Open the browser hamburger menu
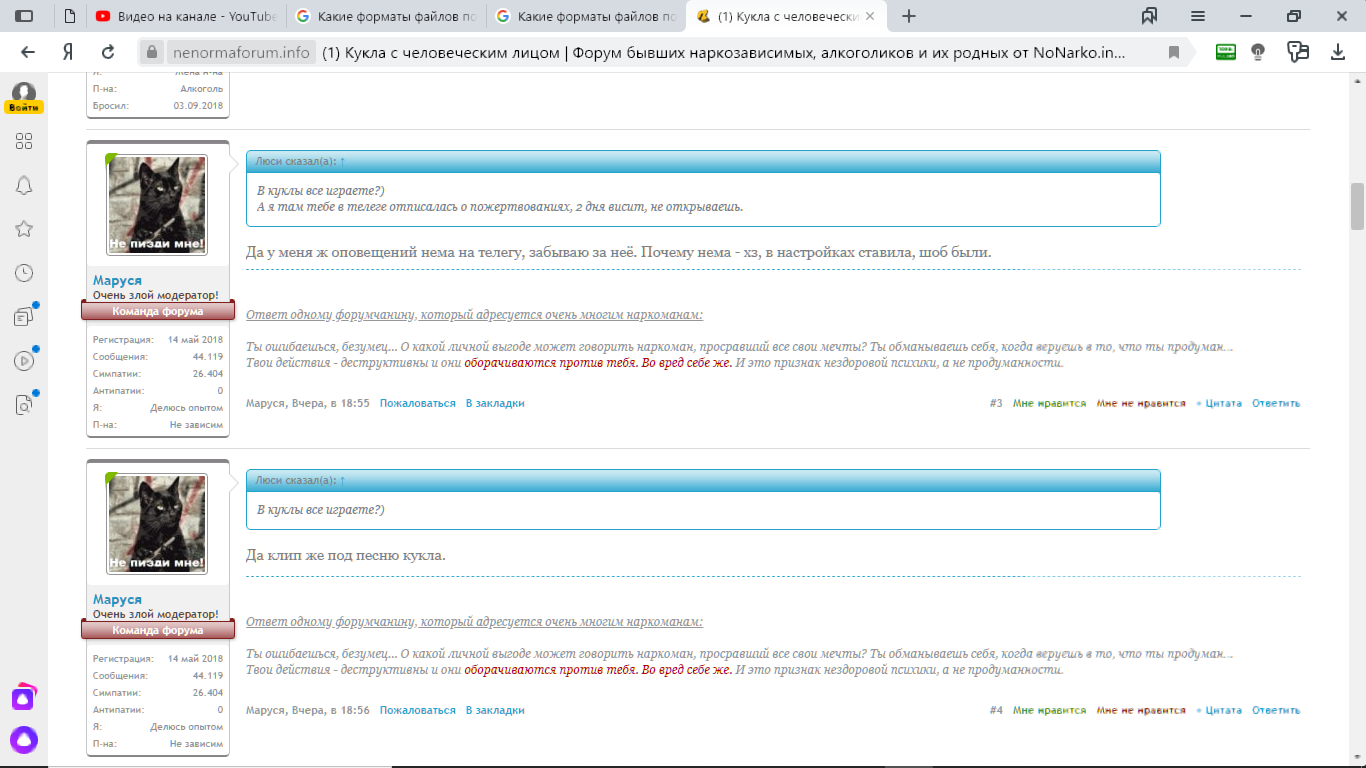This screenshot has width=1366, height=768. click(x=1198, y=16)
